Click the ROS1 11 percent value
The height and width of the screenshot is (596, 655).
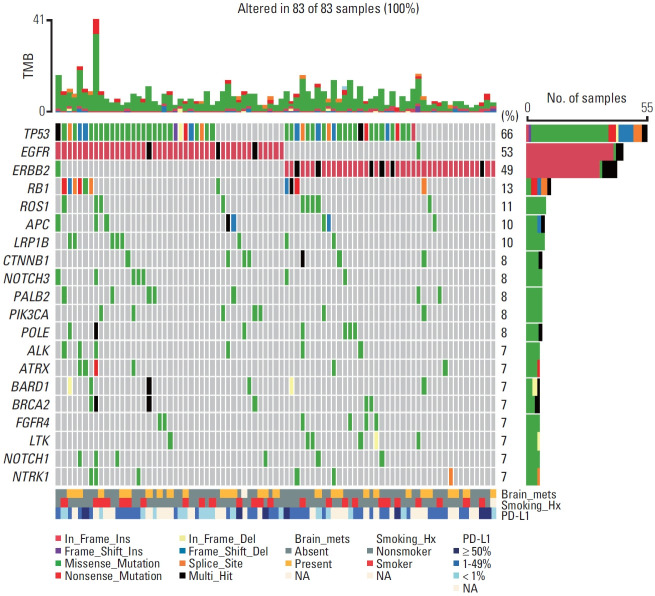[x=507, y=206]
